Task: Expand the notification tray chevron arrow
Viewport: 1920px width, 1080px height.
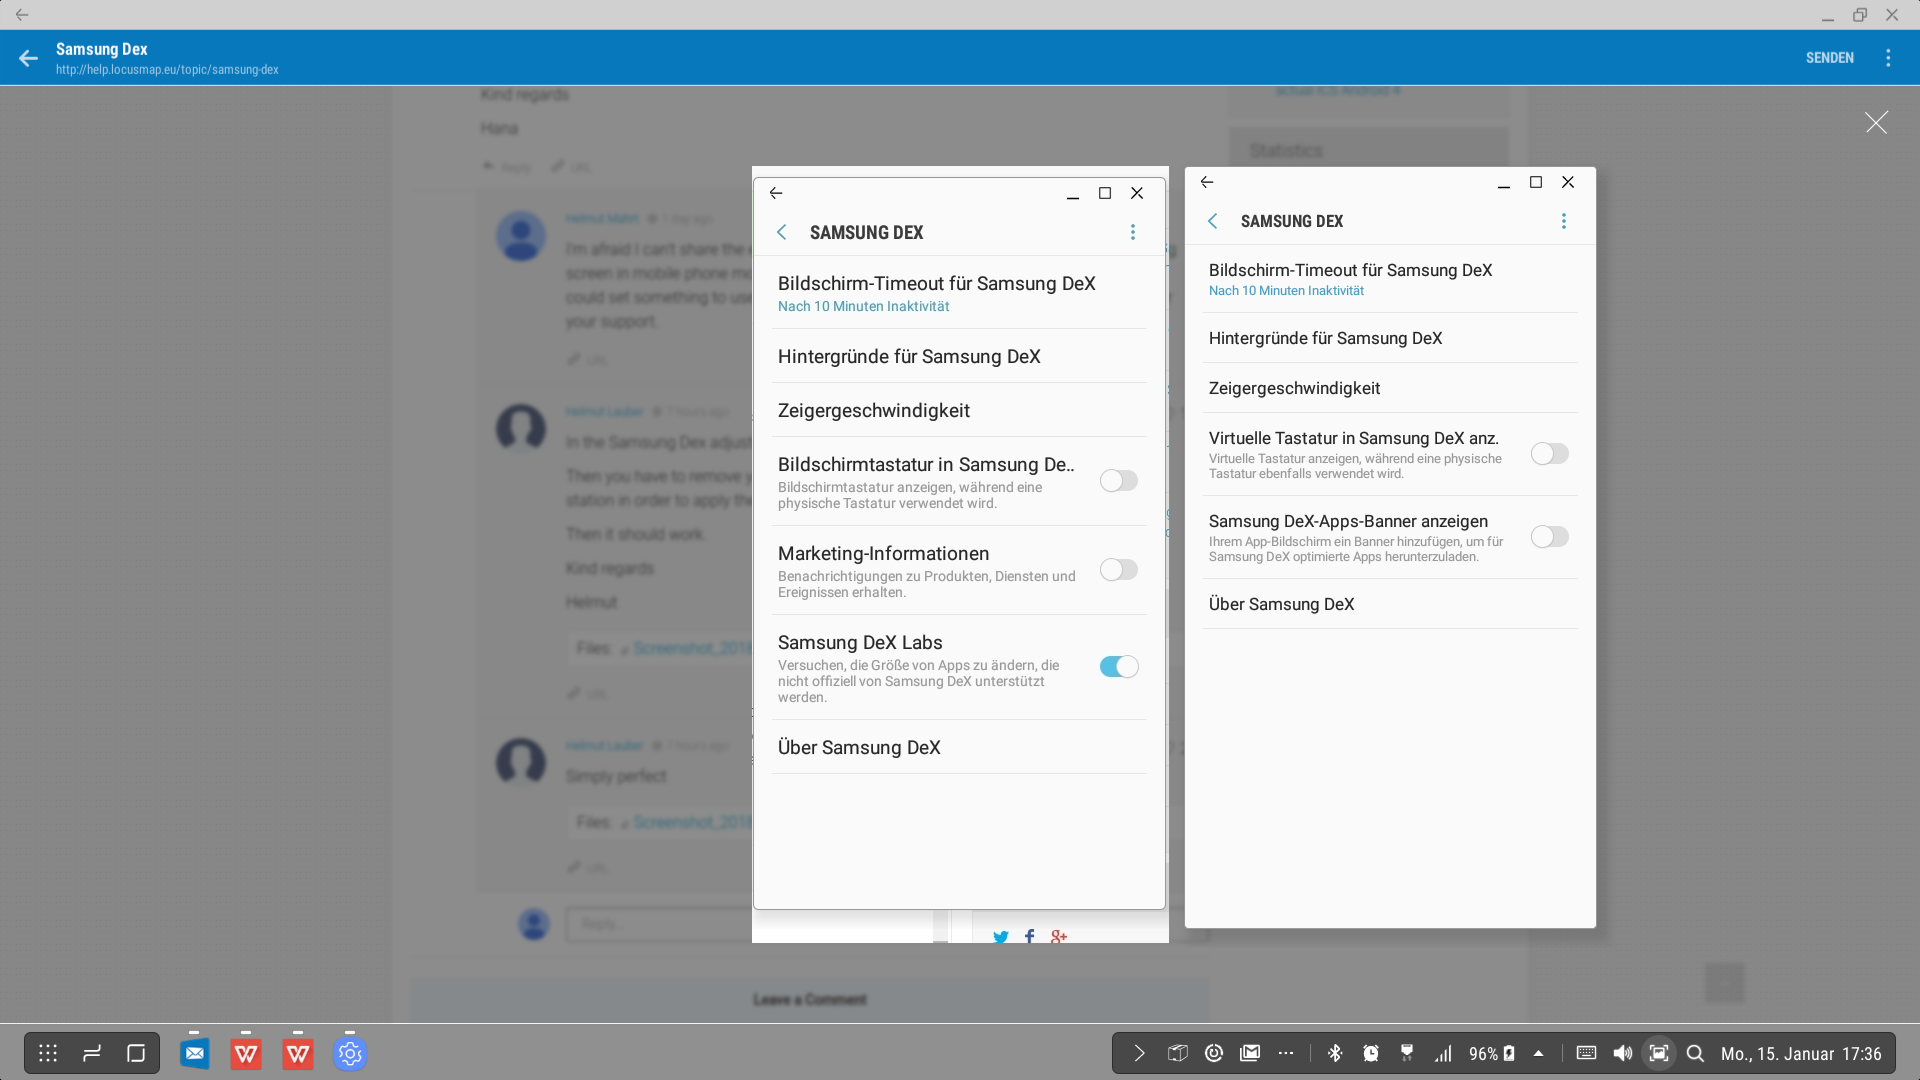Action: pos(1139,1053)
